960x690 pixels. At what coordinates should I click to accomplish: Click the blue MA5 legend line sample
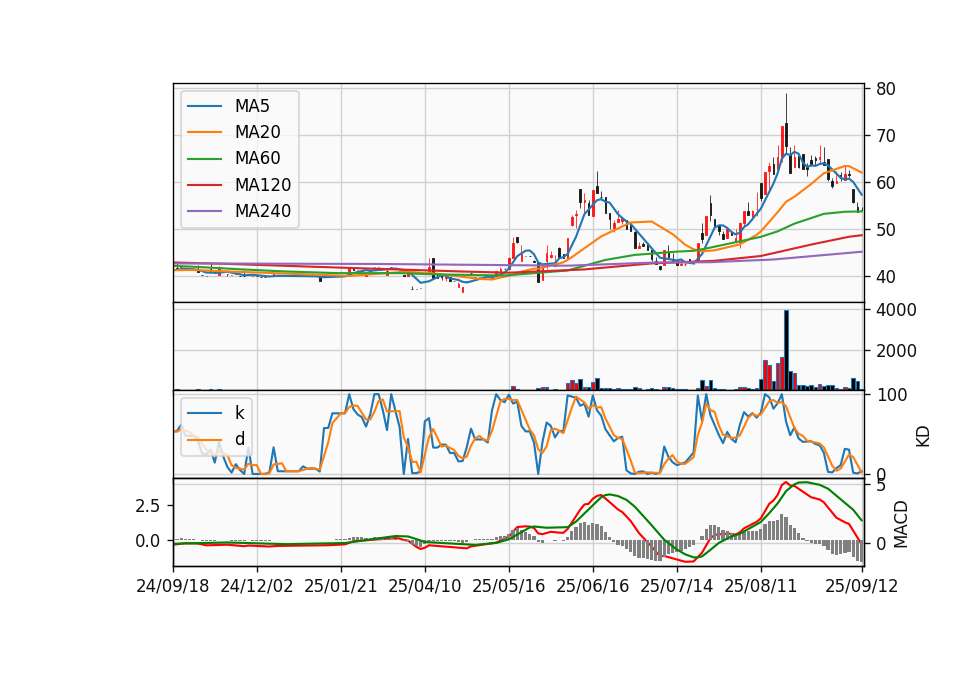pyautogui.click(x=204, y=106)
